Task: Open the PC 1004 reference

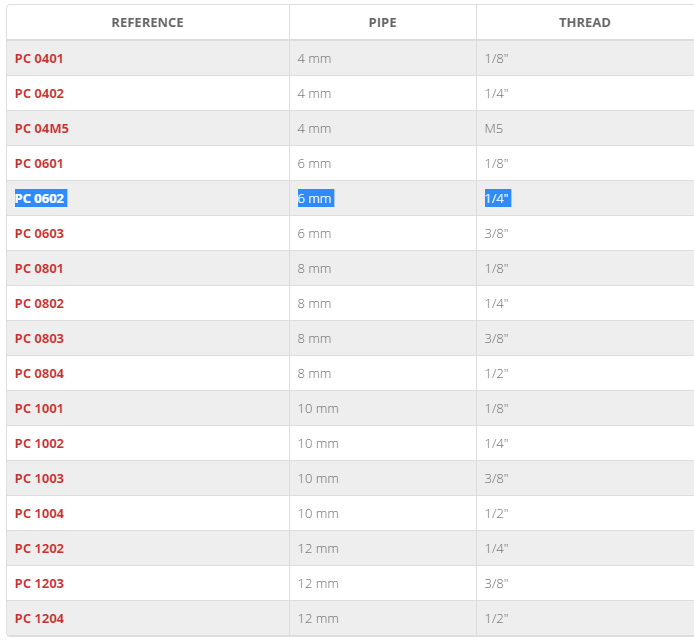Action: tap(39, 513)
